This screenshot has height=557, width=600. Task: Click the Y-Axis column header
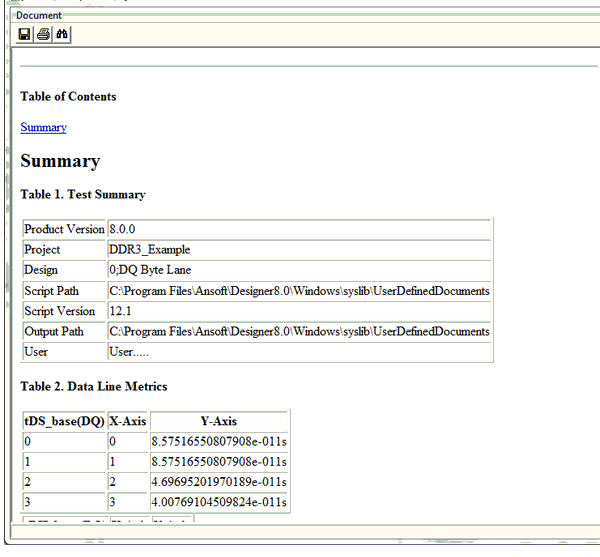coord(219,421)
